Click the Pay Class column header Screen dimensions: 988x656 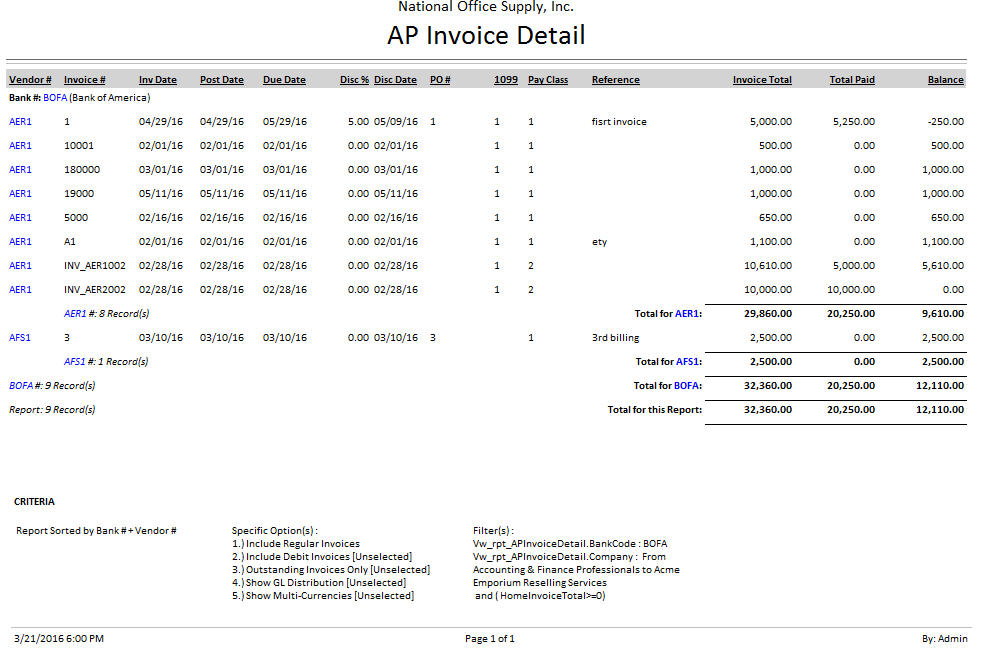click(547, 80)
